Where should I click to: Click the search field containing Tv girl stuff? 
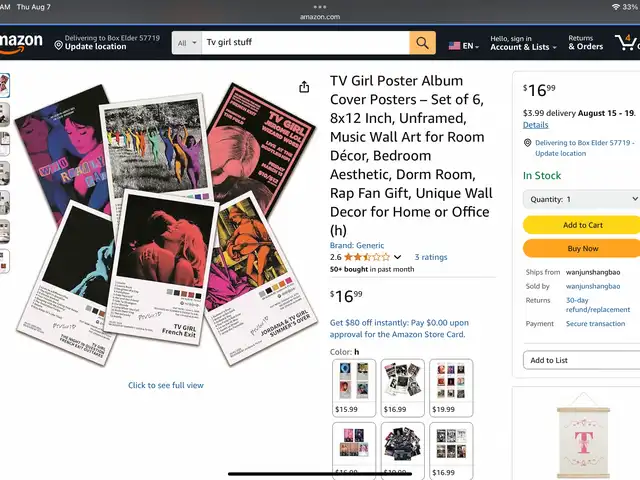(305, 42)
